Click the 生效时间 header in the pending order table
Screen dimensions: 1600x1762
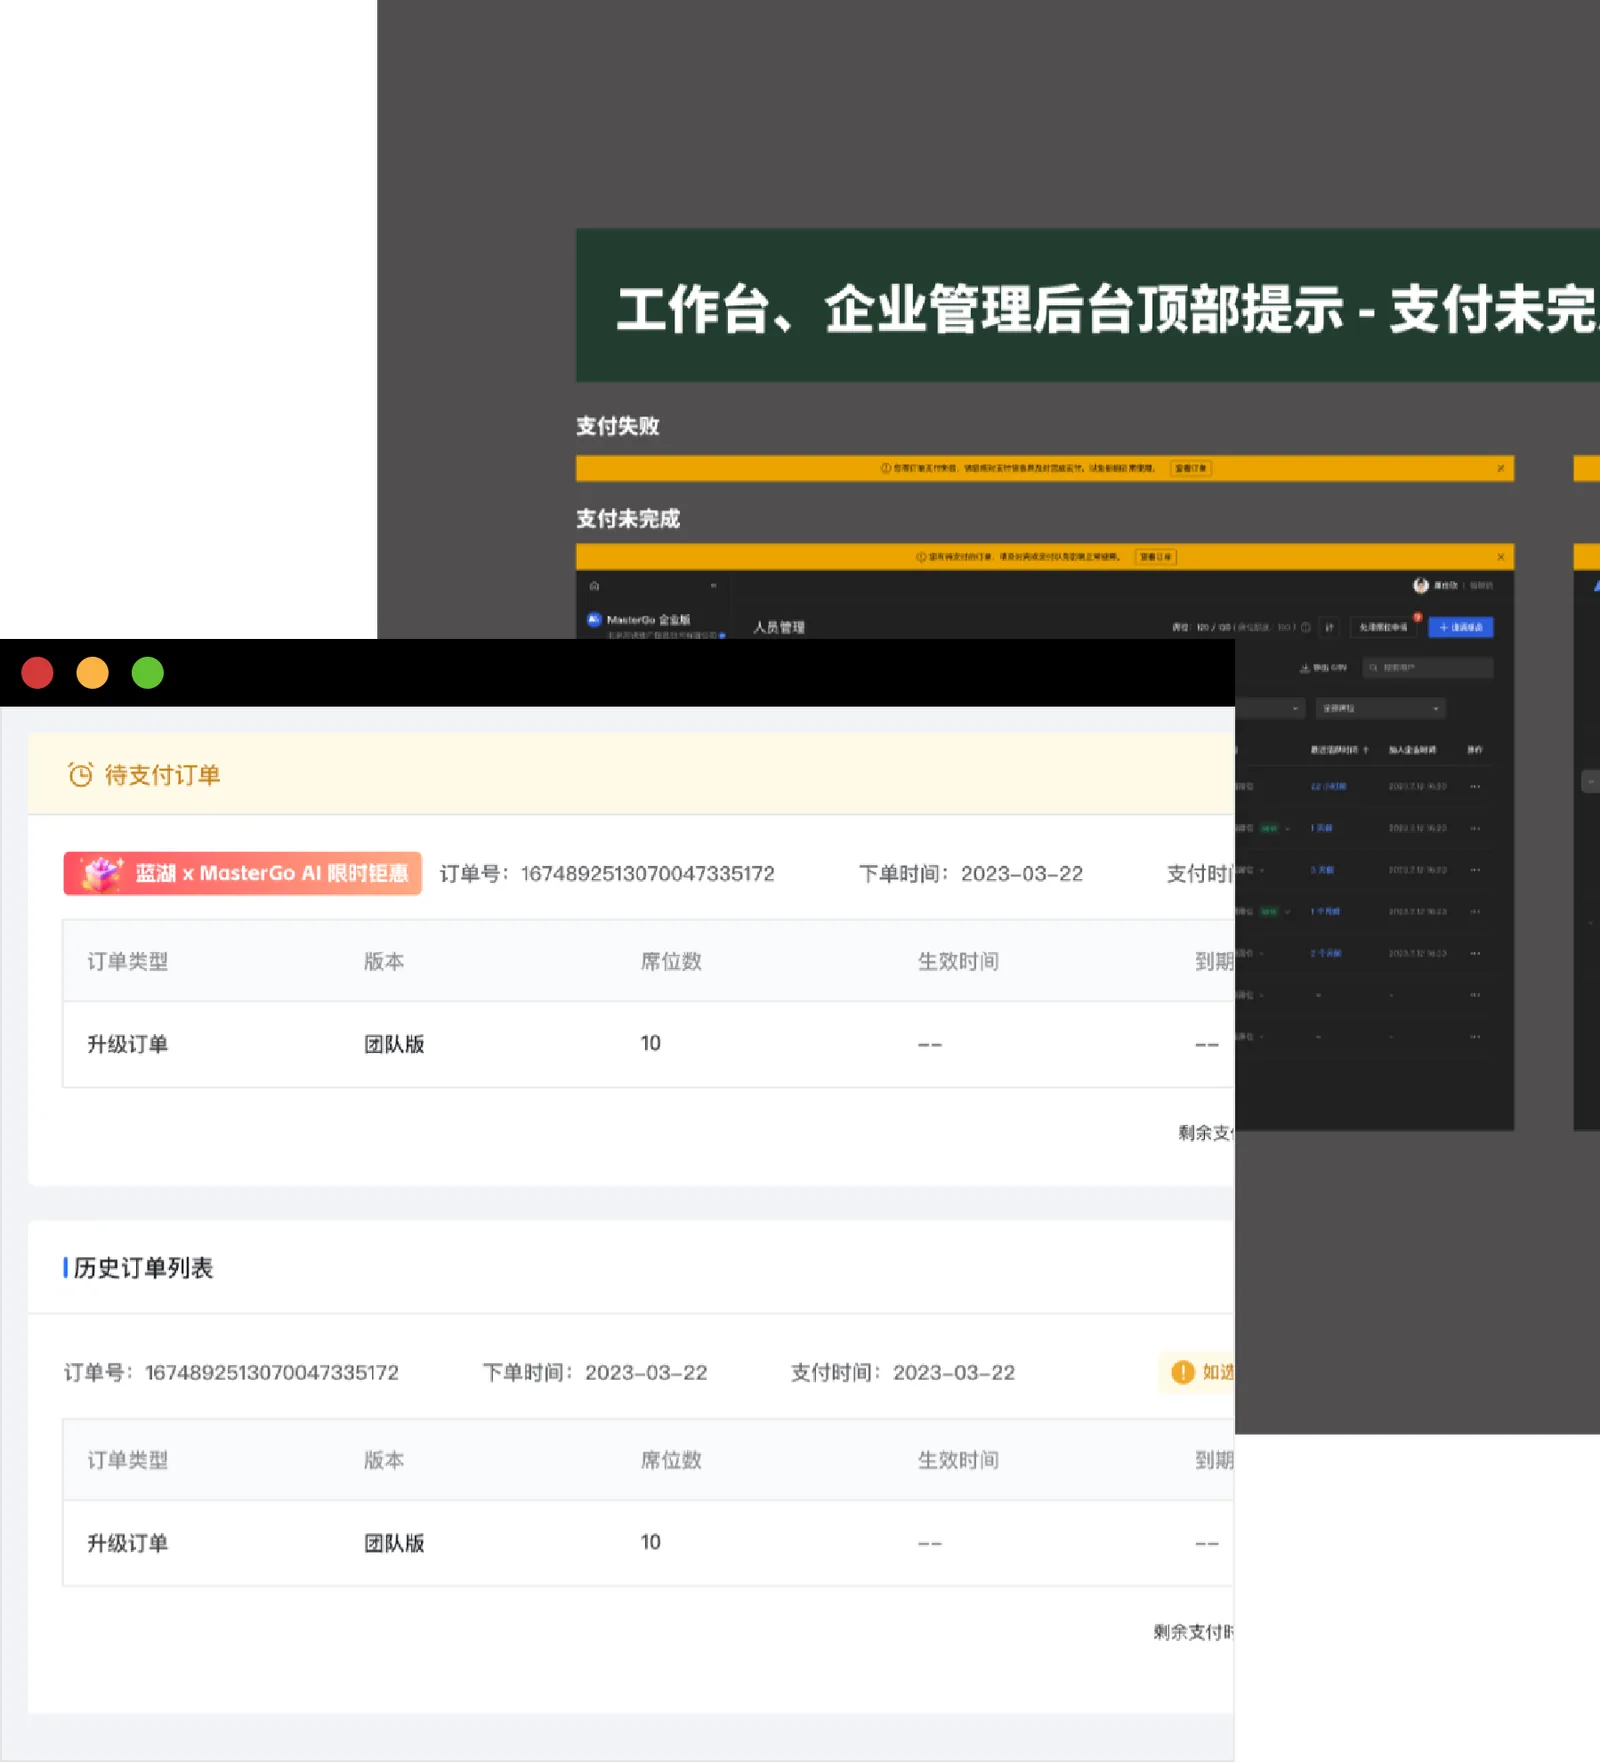tap(958, 961)
